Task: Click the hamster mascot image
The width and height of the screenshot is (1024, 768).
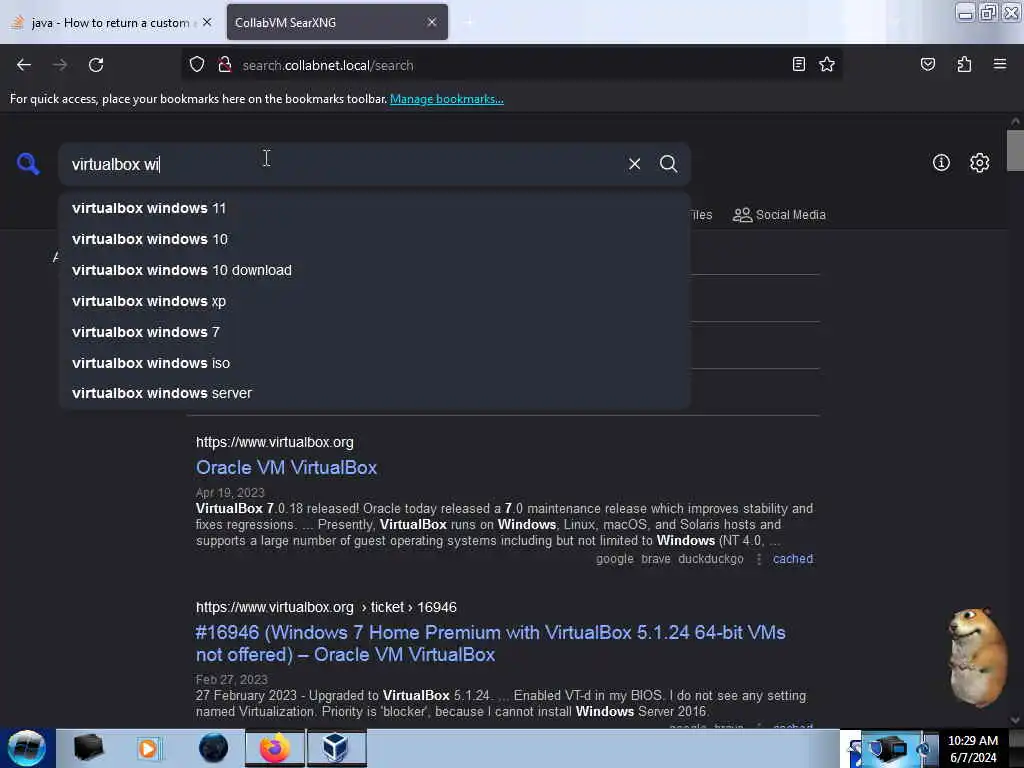Action: point(976,658)
